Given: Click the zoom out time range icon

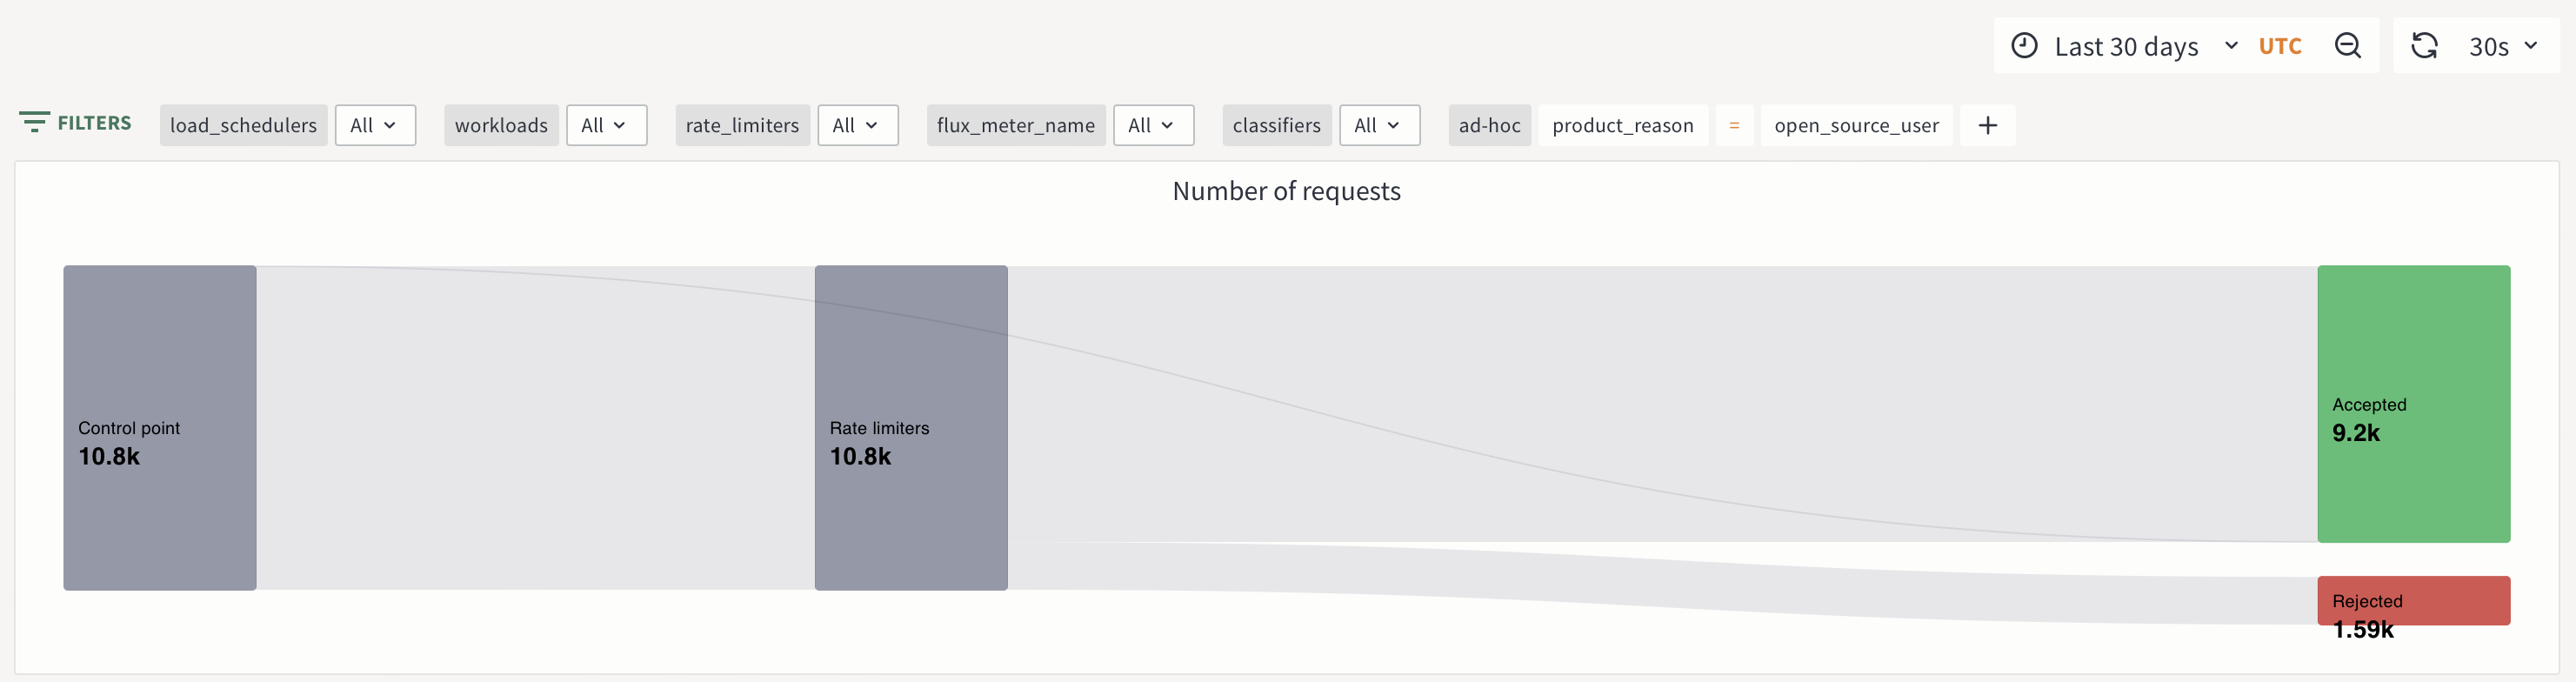Looking at the screenshot, I should tap(2347, 46).
